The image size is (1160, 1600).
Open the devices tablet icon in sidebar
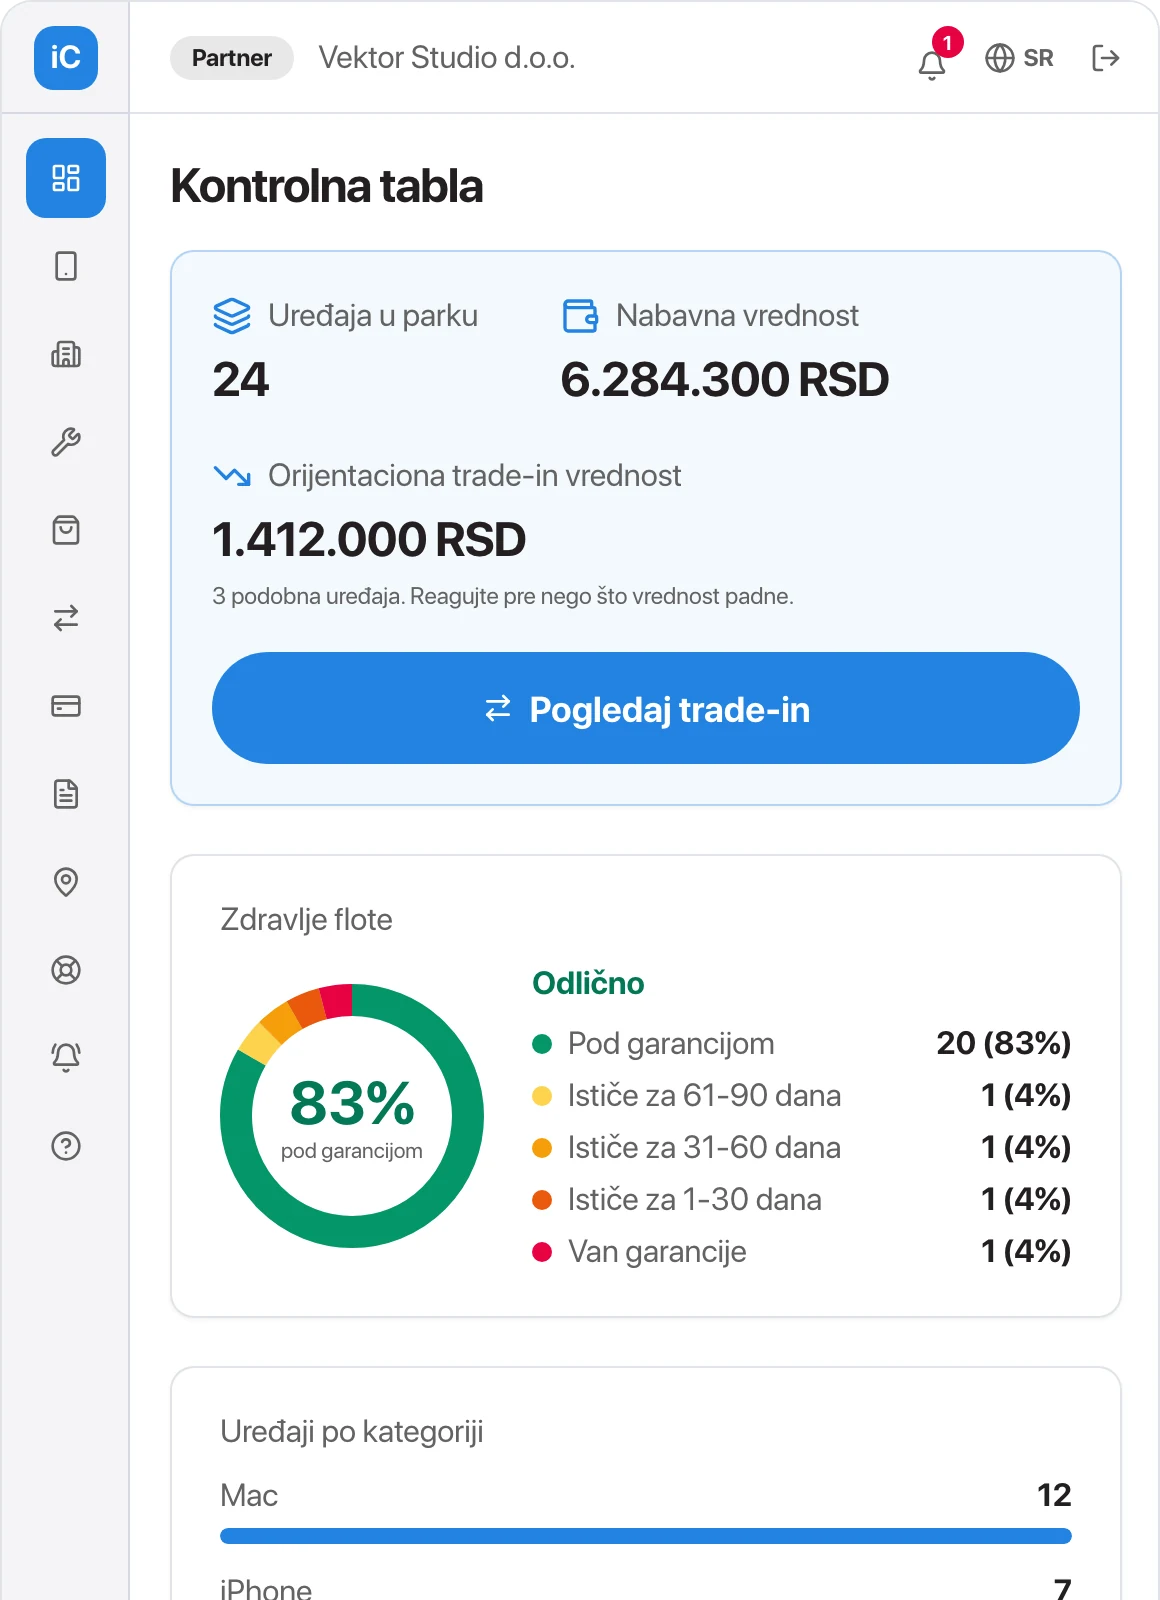point(66,266)
